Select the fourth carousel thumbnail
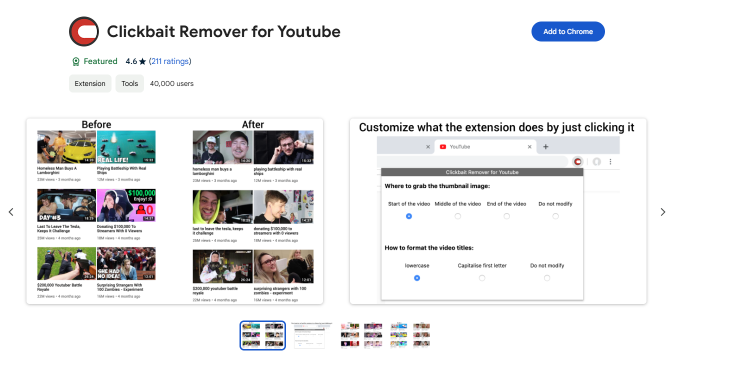735x370 pixels. click(x=410, y=335)
